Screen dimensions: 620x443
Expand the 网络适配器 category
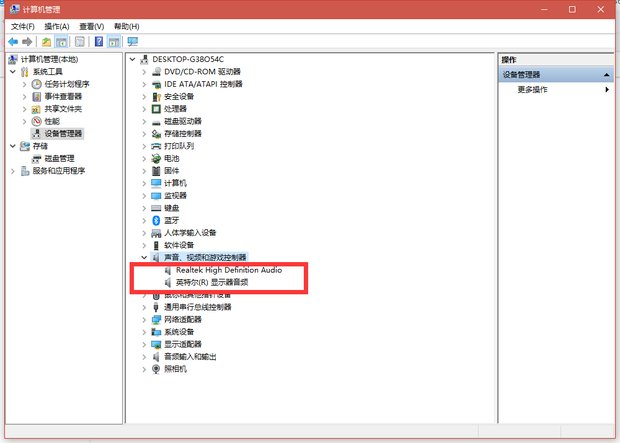(x=144, y=319)
